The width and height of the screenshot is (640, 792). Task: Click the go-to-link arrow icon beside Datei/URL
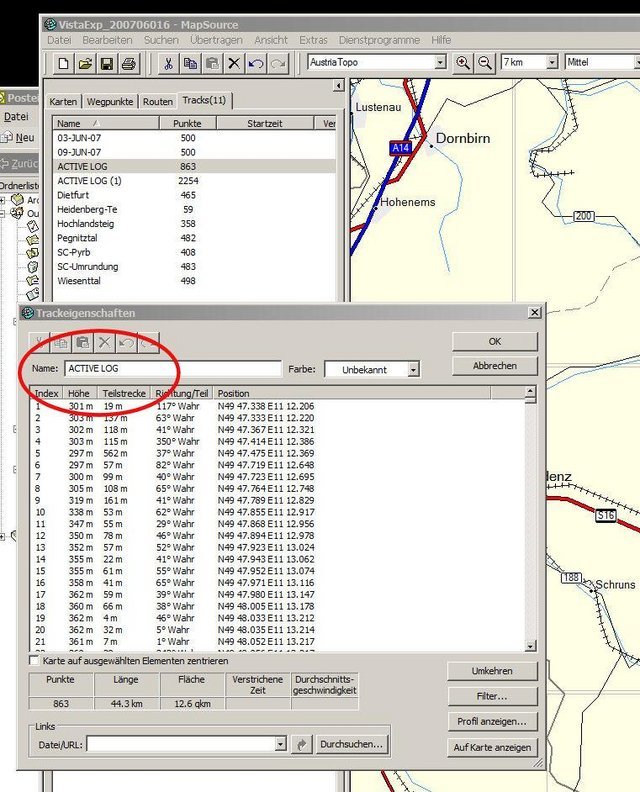(302, 744)
